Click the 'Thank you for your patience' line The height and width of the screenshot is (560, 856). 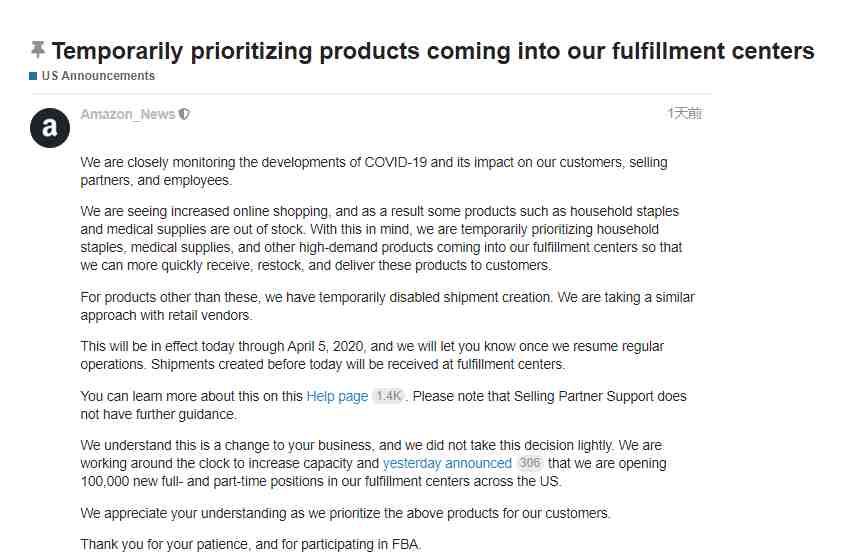pyautogui.click(x=251, y=544)
